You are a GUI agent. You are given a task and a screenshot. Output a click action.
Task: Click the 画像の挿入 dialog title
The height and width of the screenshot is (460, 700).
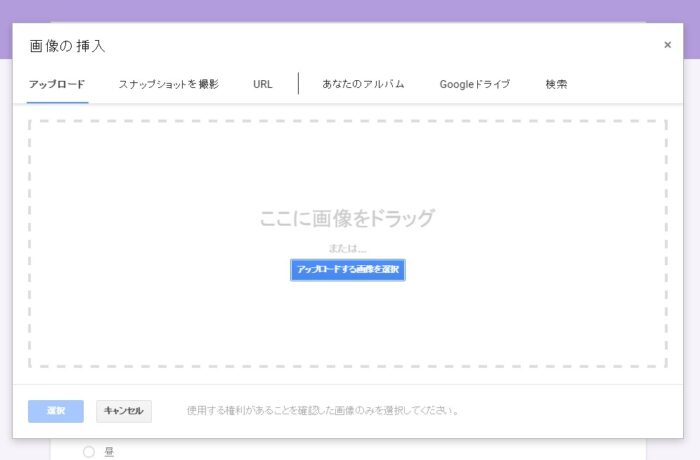coord(67,46)
